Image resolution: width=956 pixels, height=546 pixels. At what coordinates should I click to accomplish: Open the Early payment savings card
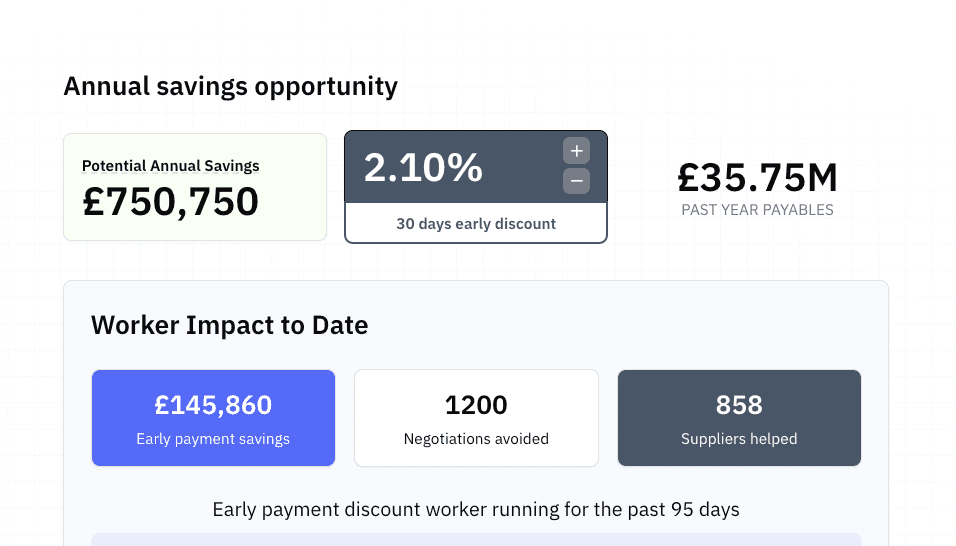[213, 418]
